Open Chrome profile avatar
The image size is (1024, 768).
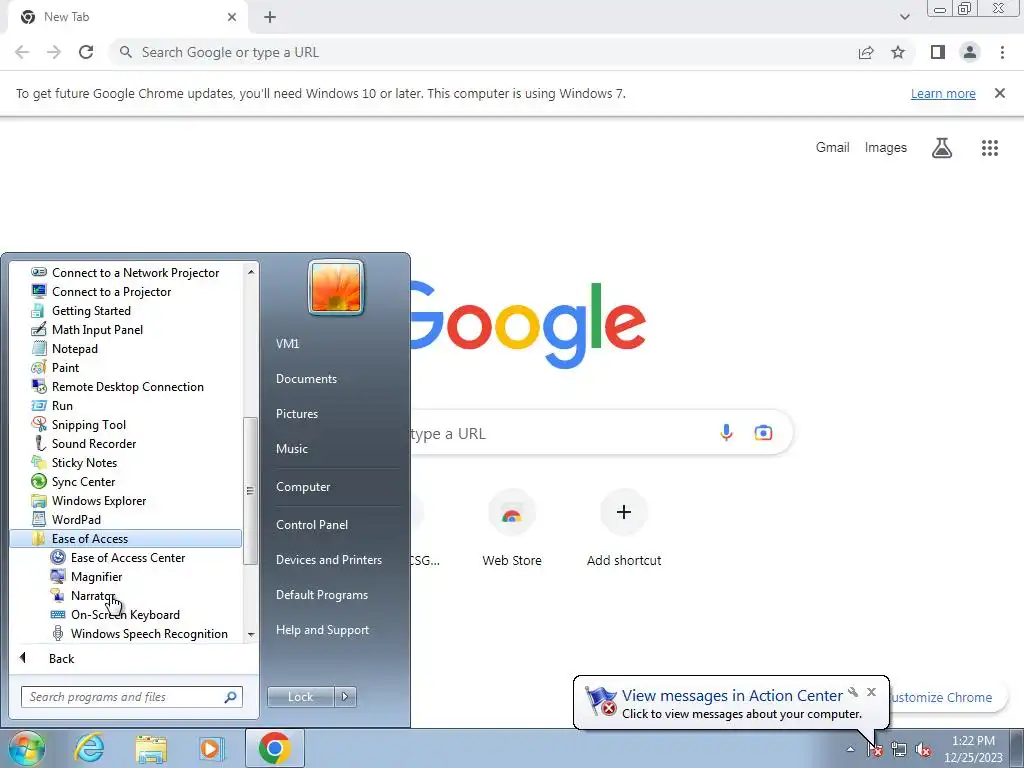click(x=970, y=52)
